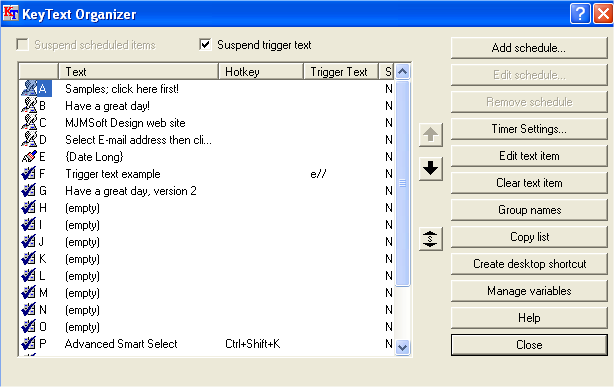Select the (empty) entry in row M
The image size is (614, 387).
tap(82, 293)
